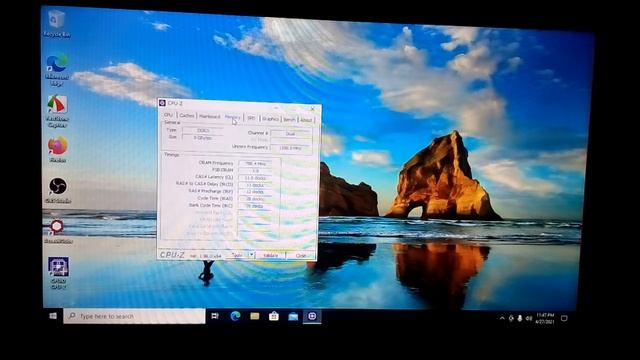Open the Recycle Bin desktop icon
640x360 pixels.
tap(56, 24)
